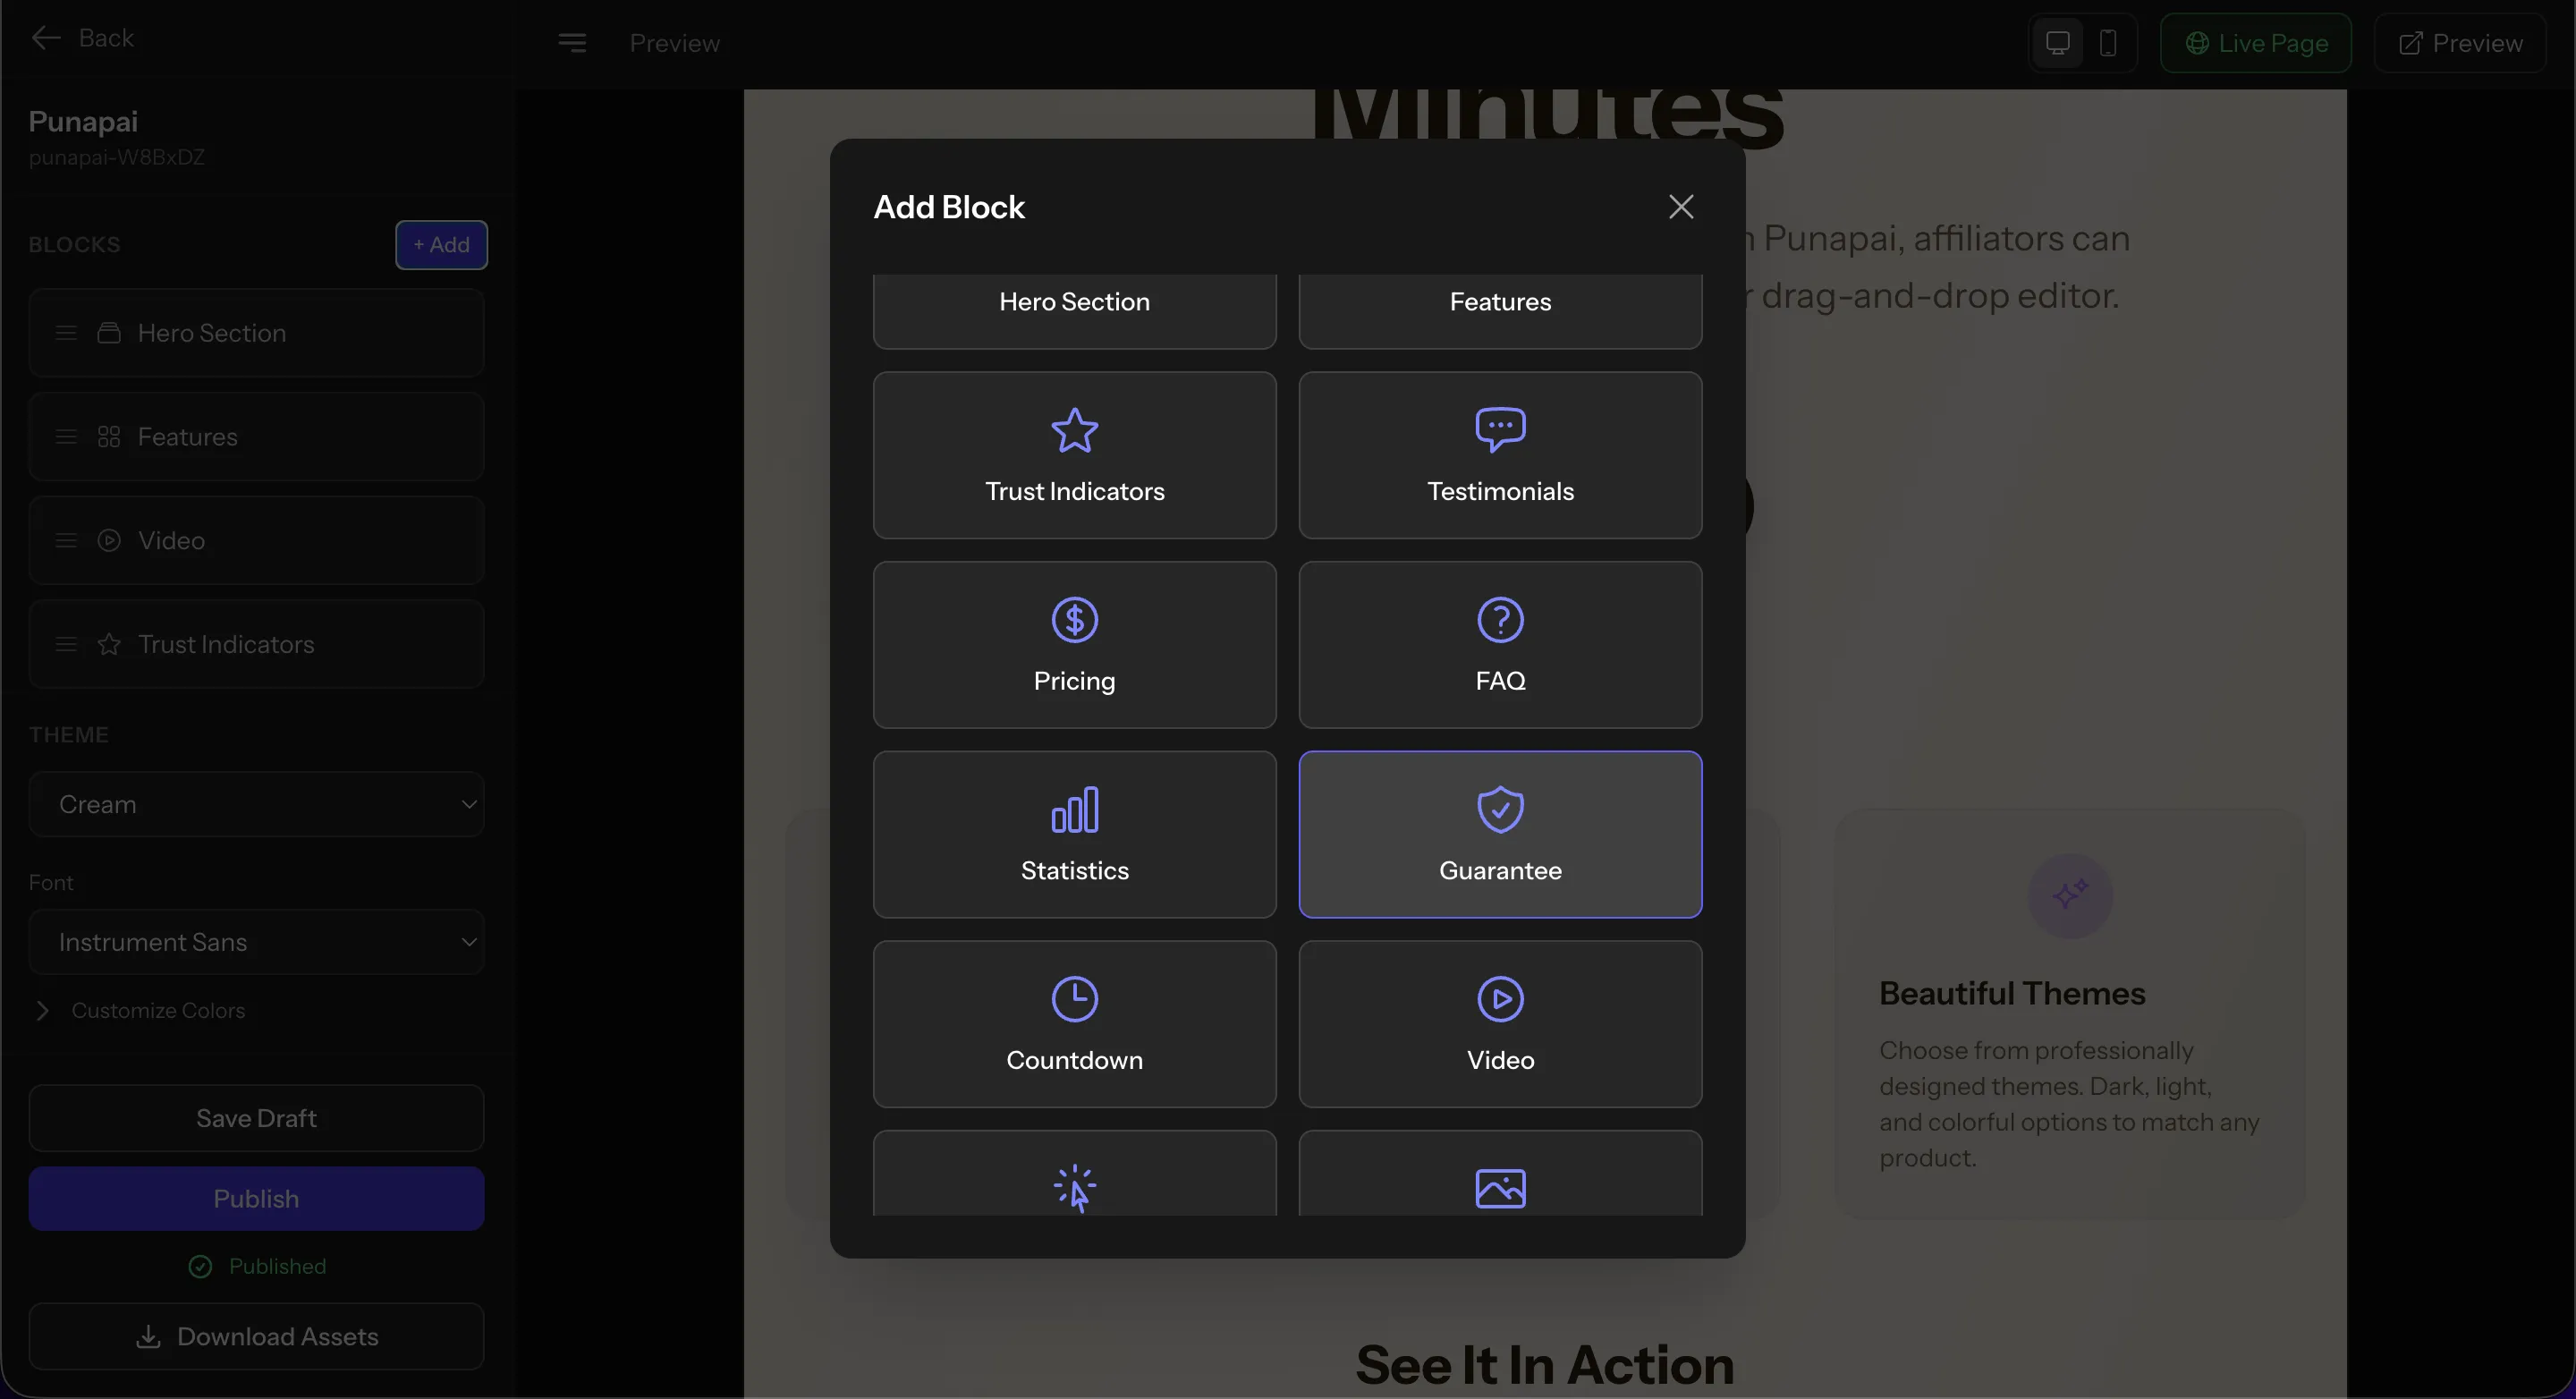The width and height of the screenshot is (2576, 1399).
Task: Click the Preview menu item at top
Action: pos(674,43)
